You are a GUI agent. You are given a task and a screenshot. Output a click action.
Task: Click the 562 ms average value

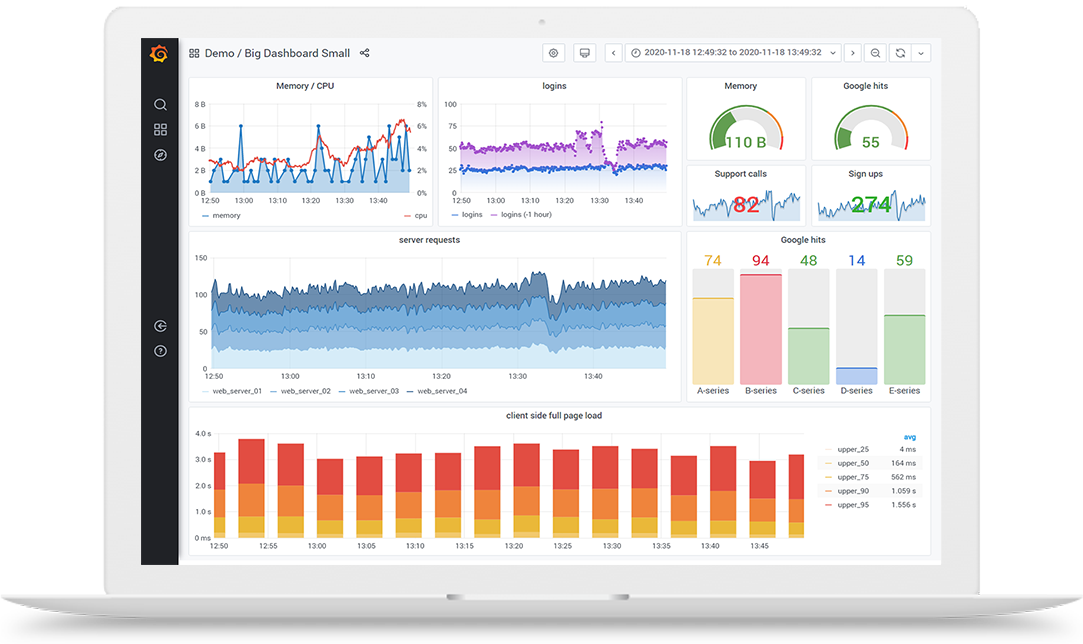(x=903, y=477)
